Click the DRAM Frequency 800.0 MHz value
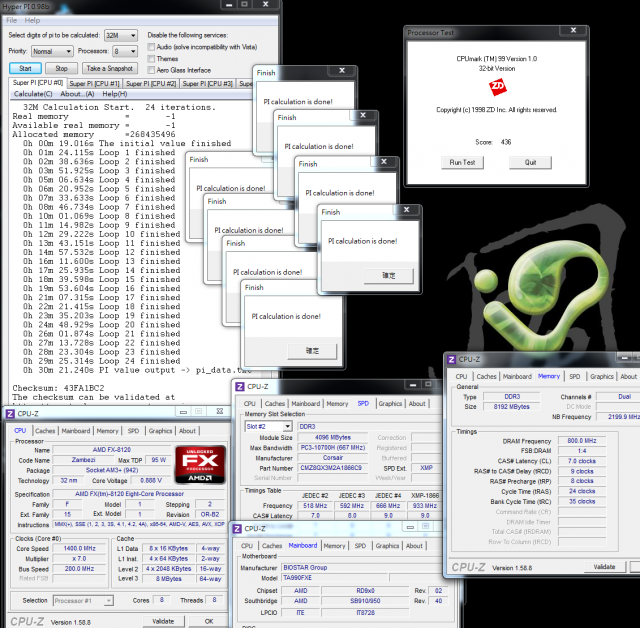The image size is (640, 628). coord(582,441)
